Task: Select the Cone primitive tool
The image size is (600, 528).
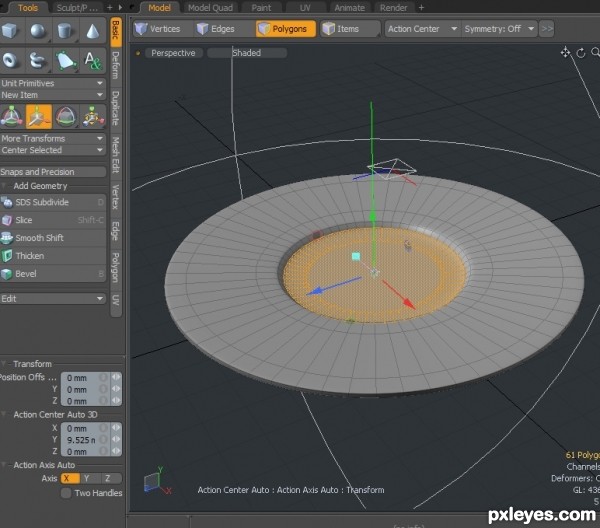Action: coord(93,31)
